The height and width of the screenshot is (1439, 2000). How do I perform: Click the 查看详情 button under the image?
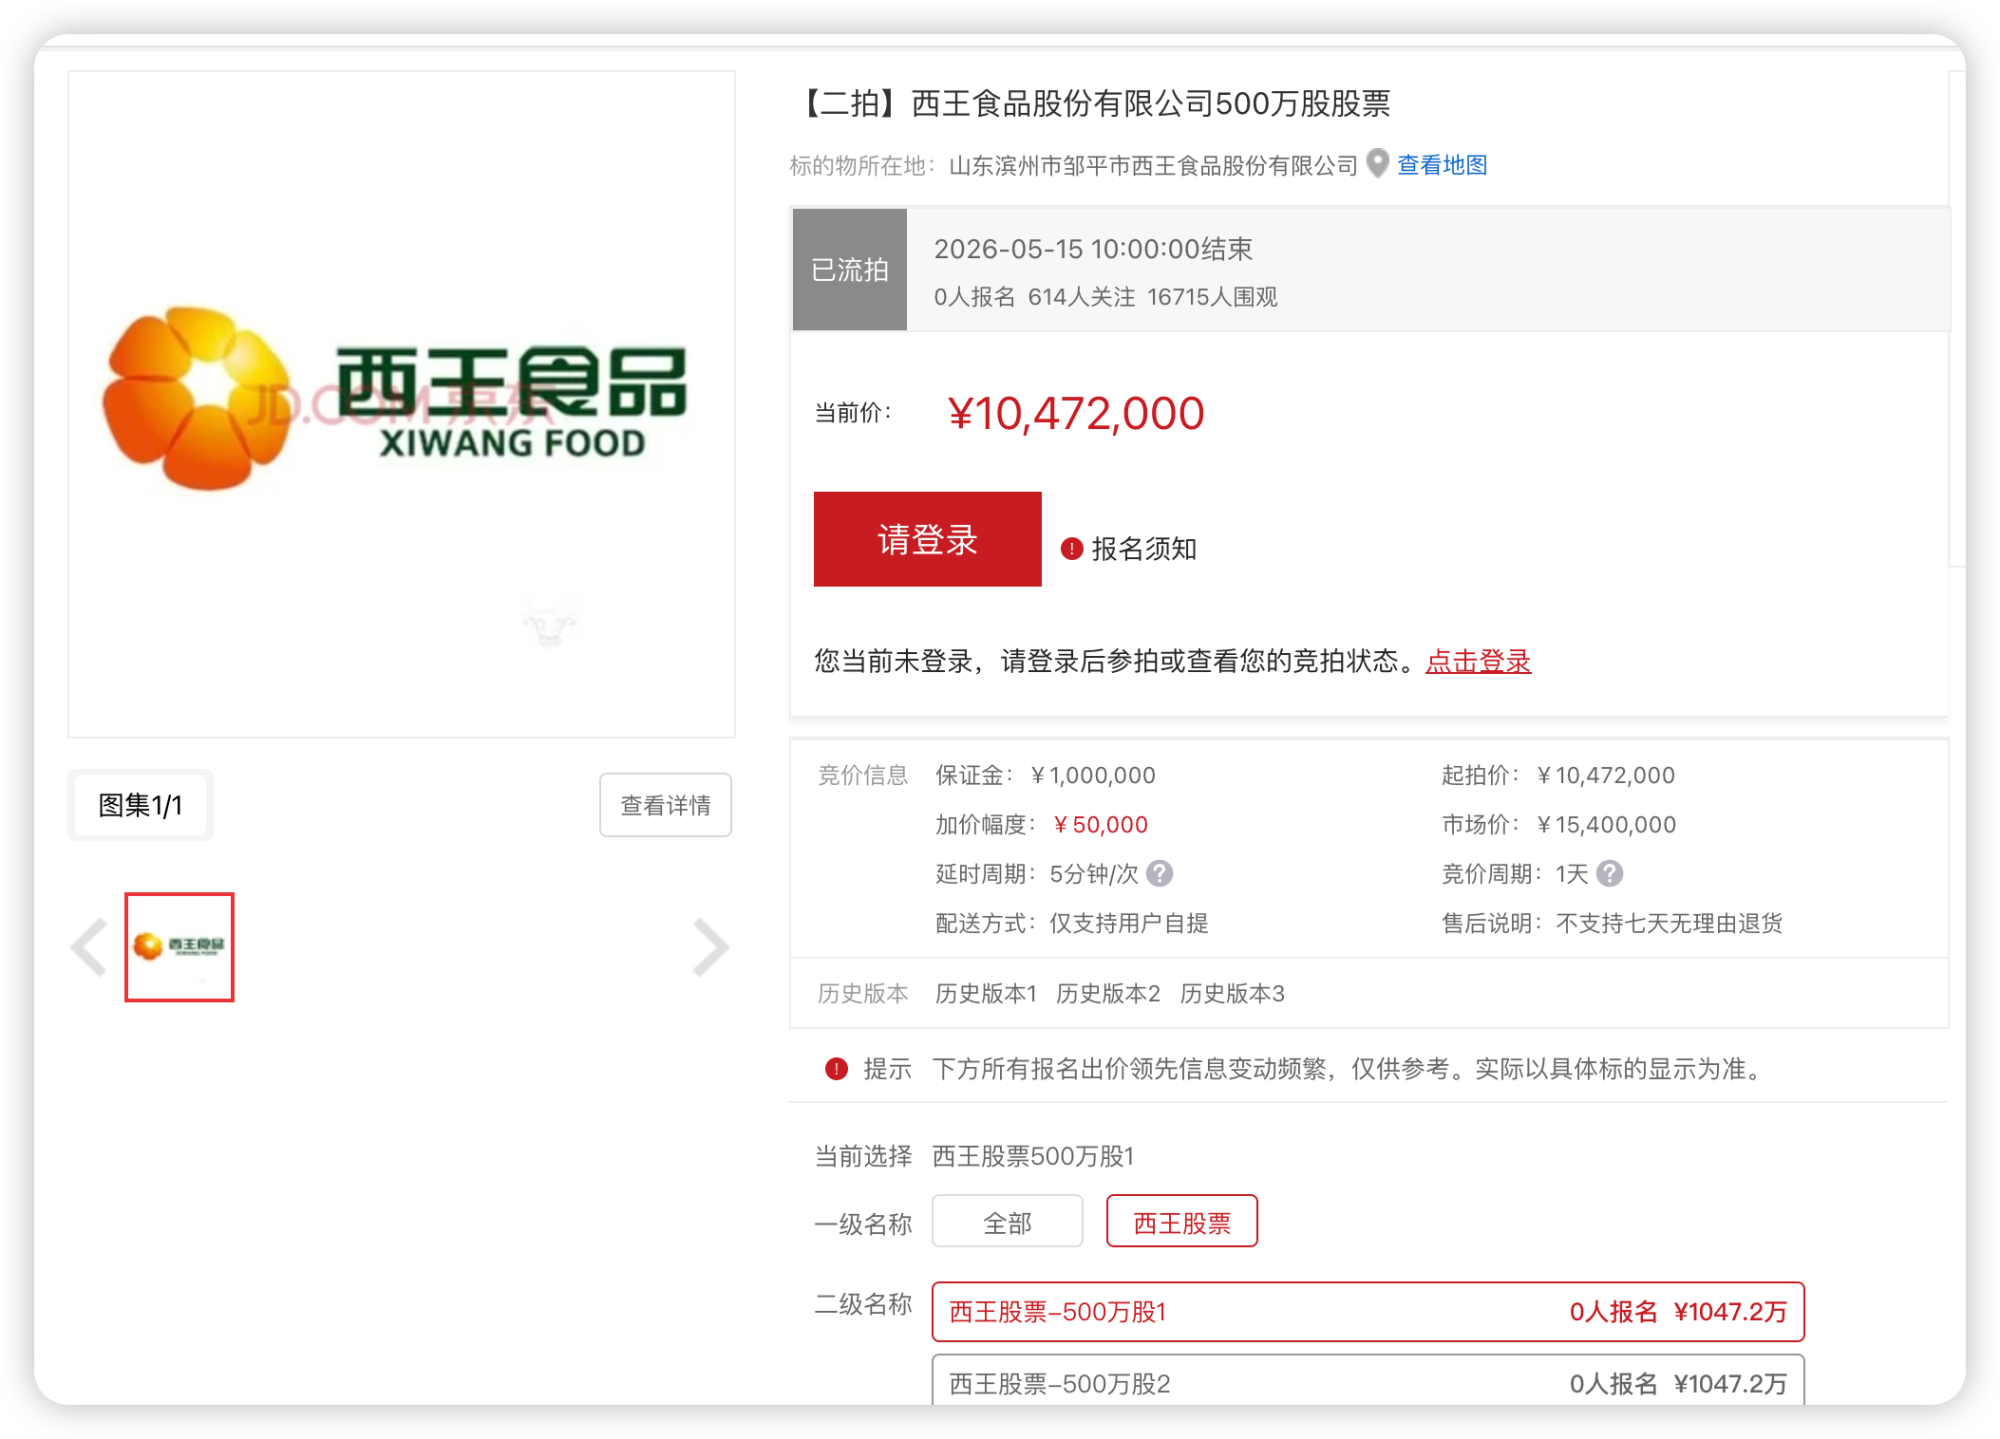pos(666,805)
